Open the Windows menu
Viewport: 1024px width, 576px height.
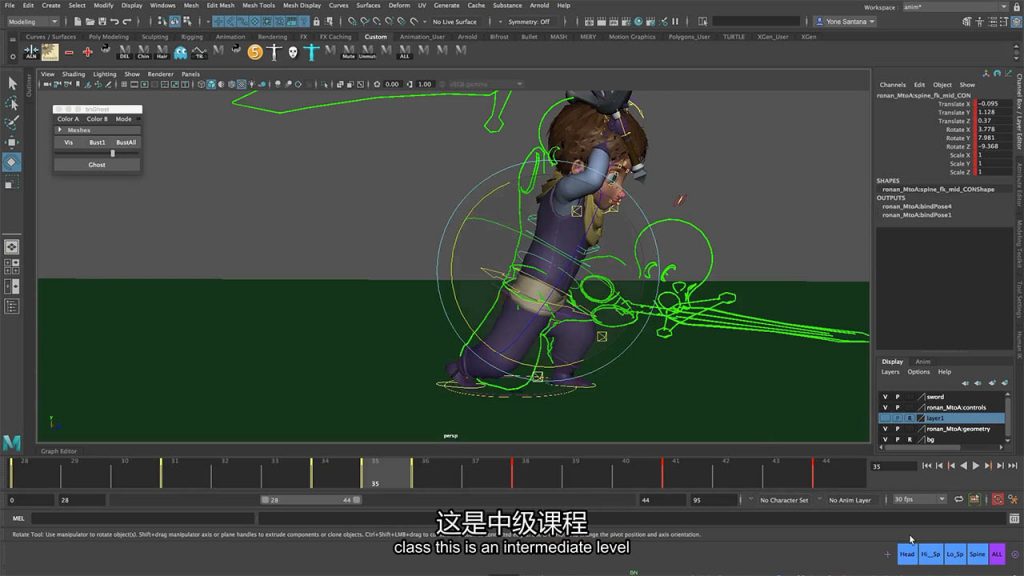pyautogui.click(x=163, y=5)
